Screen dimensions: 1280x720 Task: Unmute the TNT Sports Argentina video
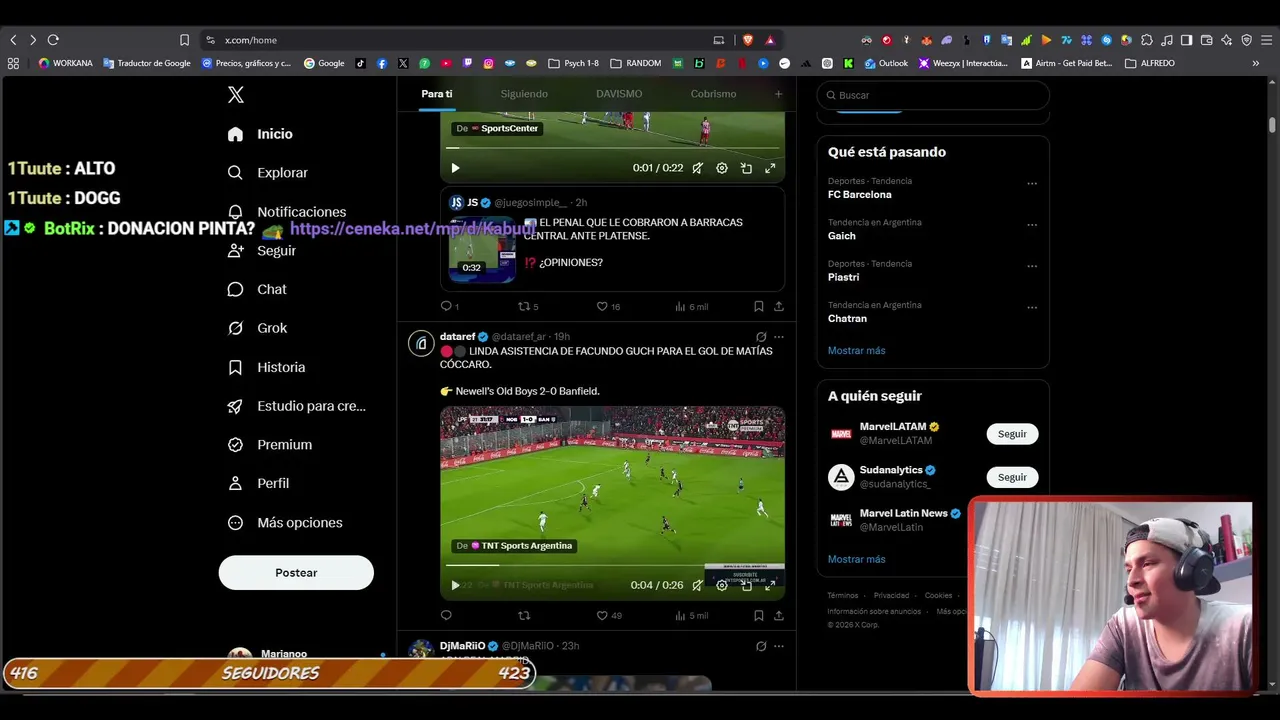click(x=698, y=586)
